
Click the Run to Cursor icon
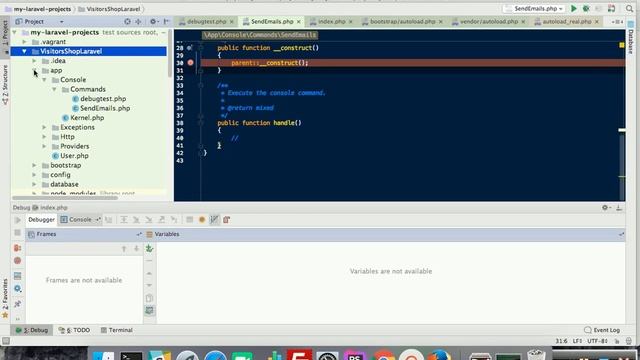pos(174,220)
